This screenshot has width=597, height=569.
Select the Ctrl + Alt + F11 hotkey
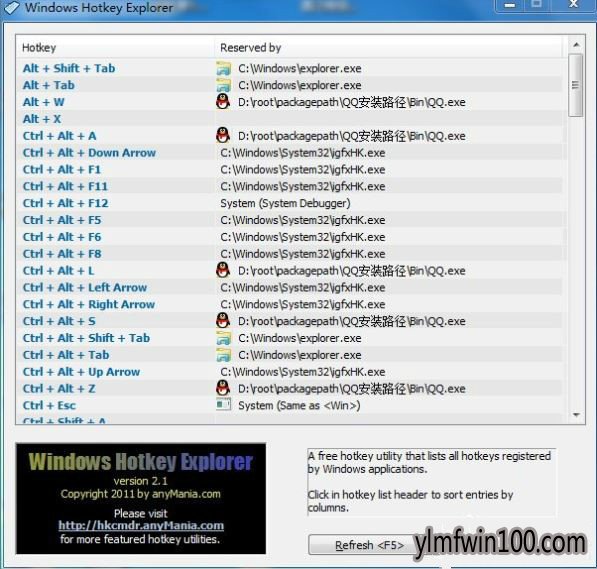coord(65,186)
